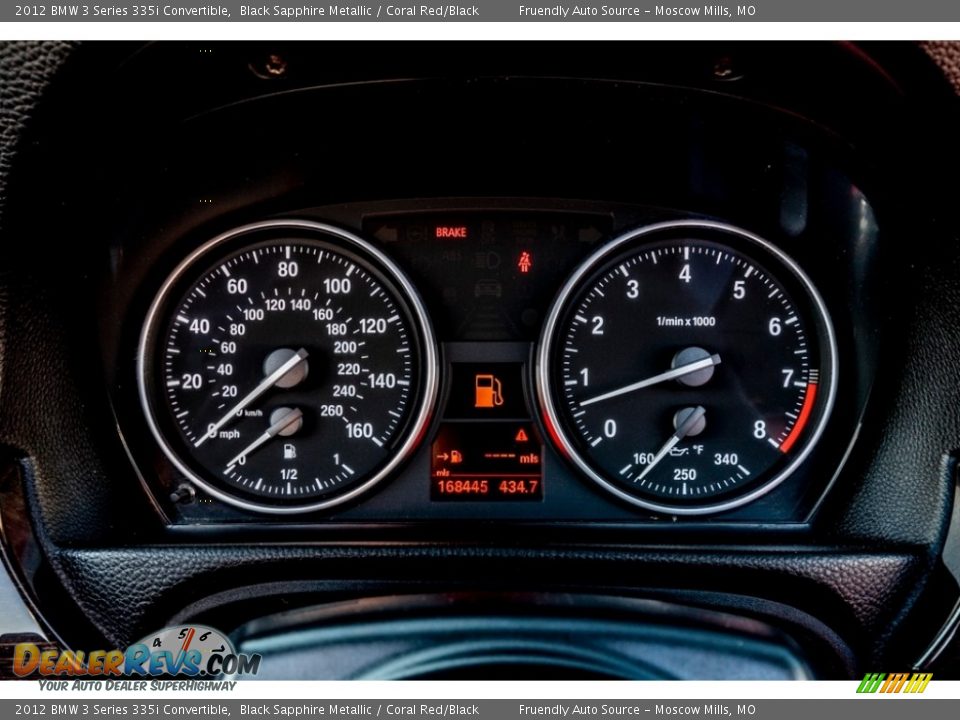This screenshot has height=720, width=960.
Task: Click the 80 mph mark on the speedometer
Action: click(x=287, y=269)
